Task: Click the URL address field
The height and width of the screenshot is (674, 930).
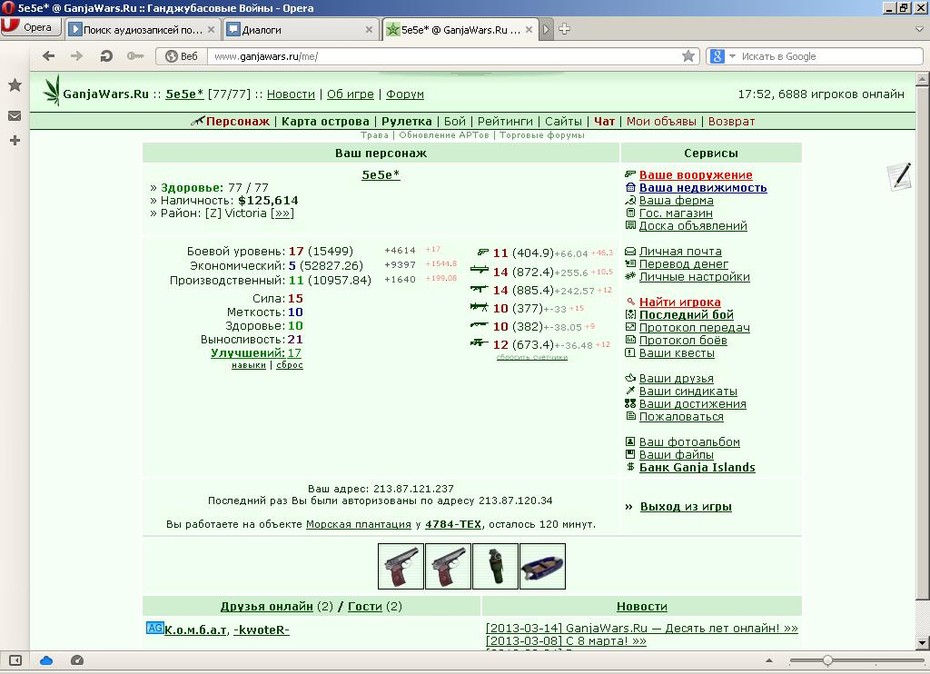Action: click(445, 56)
